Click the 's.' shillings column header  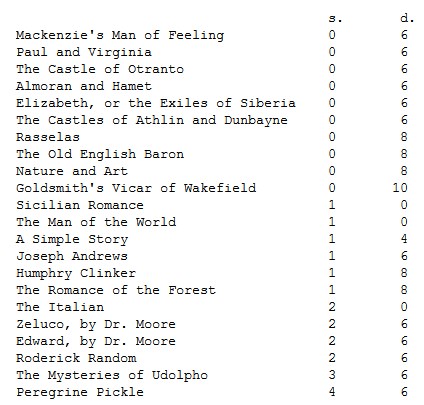[x=335, y=19]
